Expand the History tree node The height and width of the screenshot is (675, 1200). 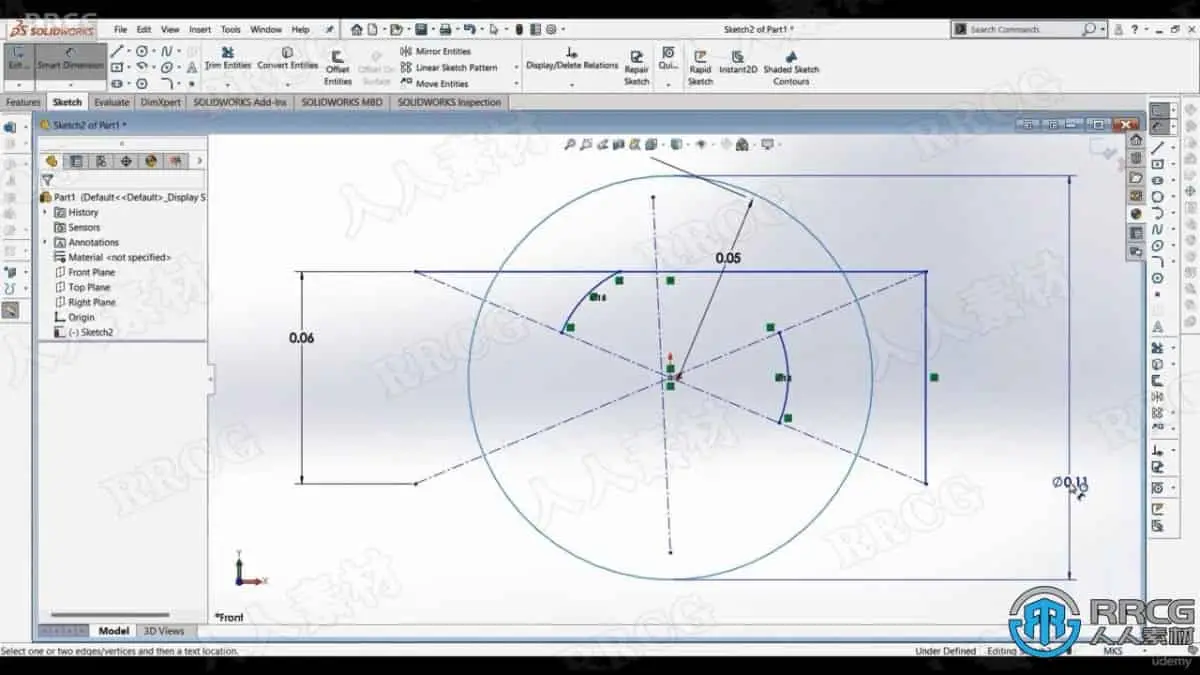coord(45,212)
